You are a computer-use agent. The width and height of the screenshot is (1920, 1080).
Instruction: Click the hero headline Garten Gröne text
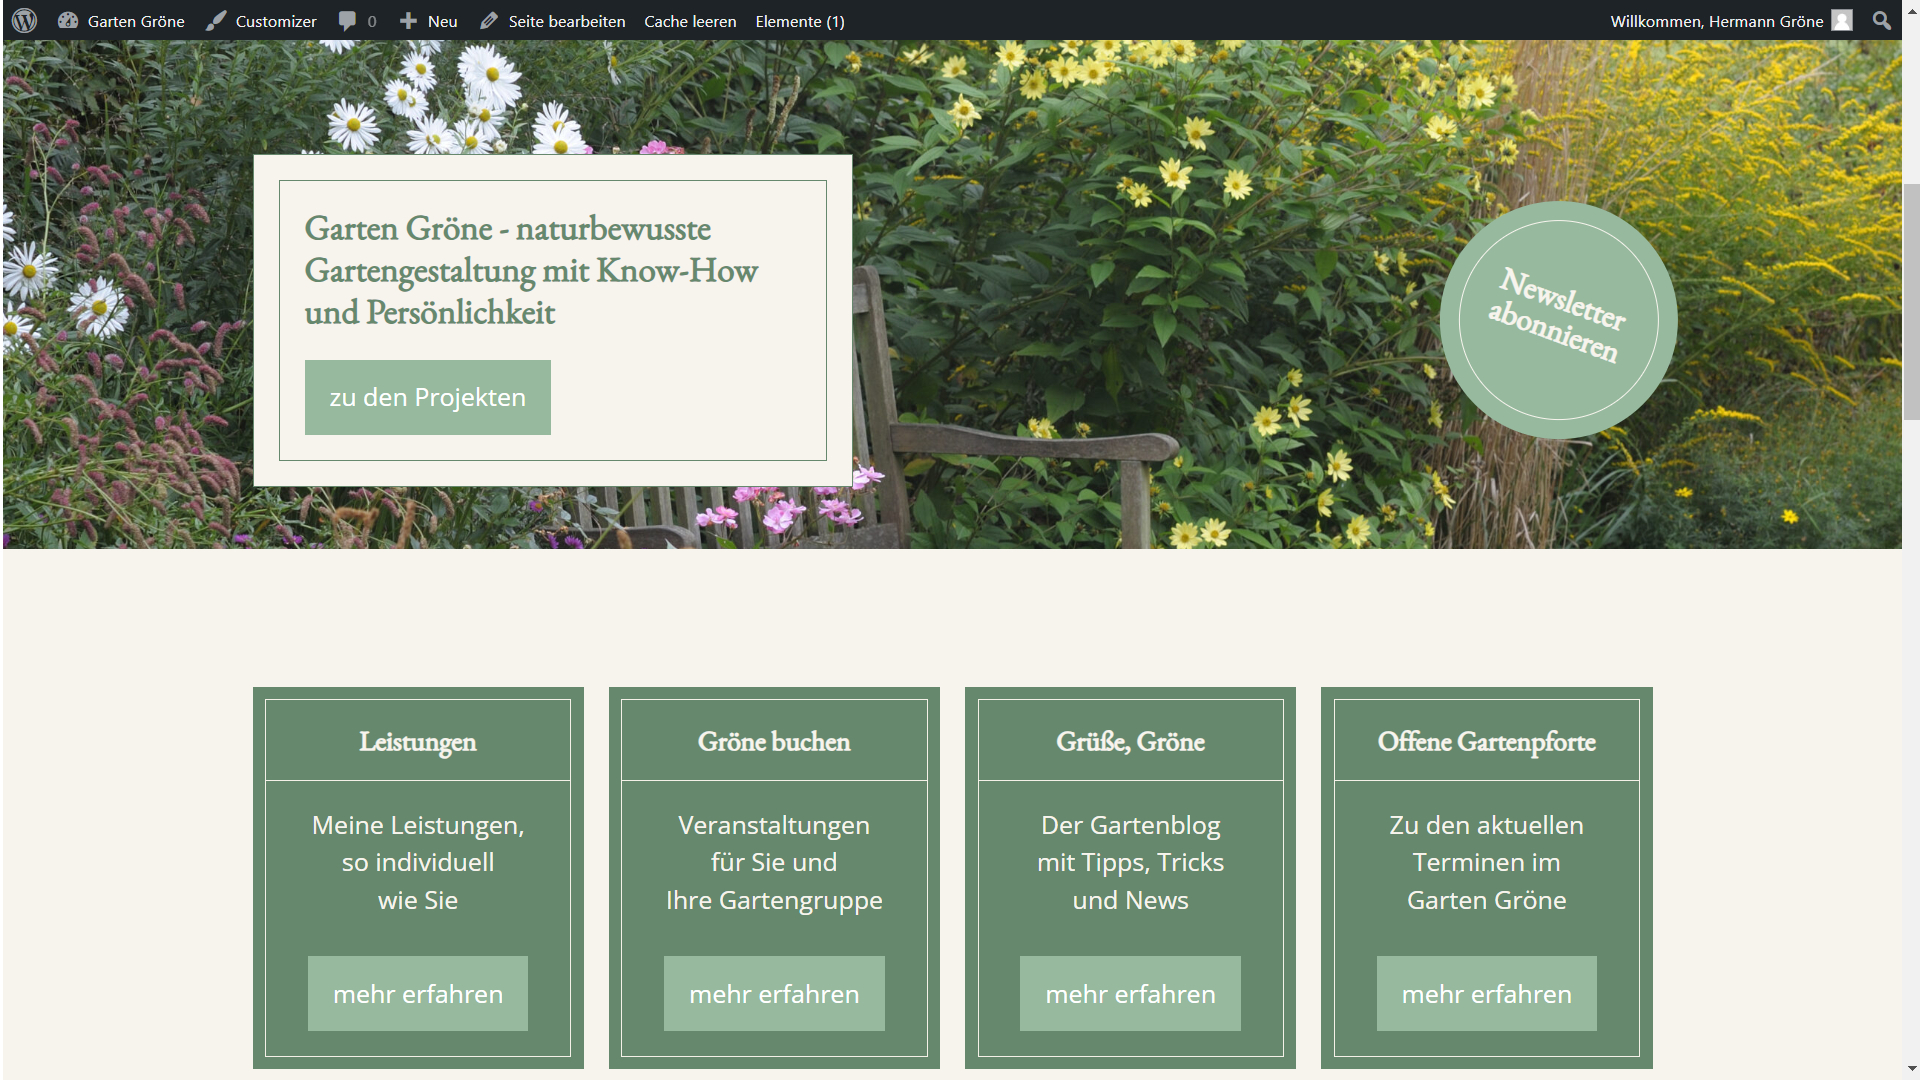531,270
